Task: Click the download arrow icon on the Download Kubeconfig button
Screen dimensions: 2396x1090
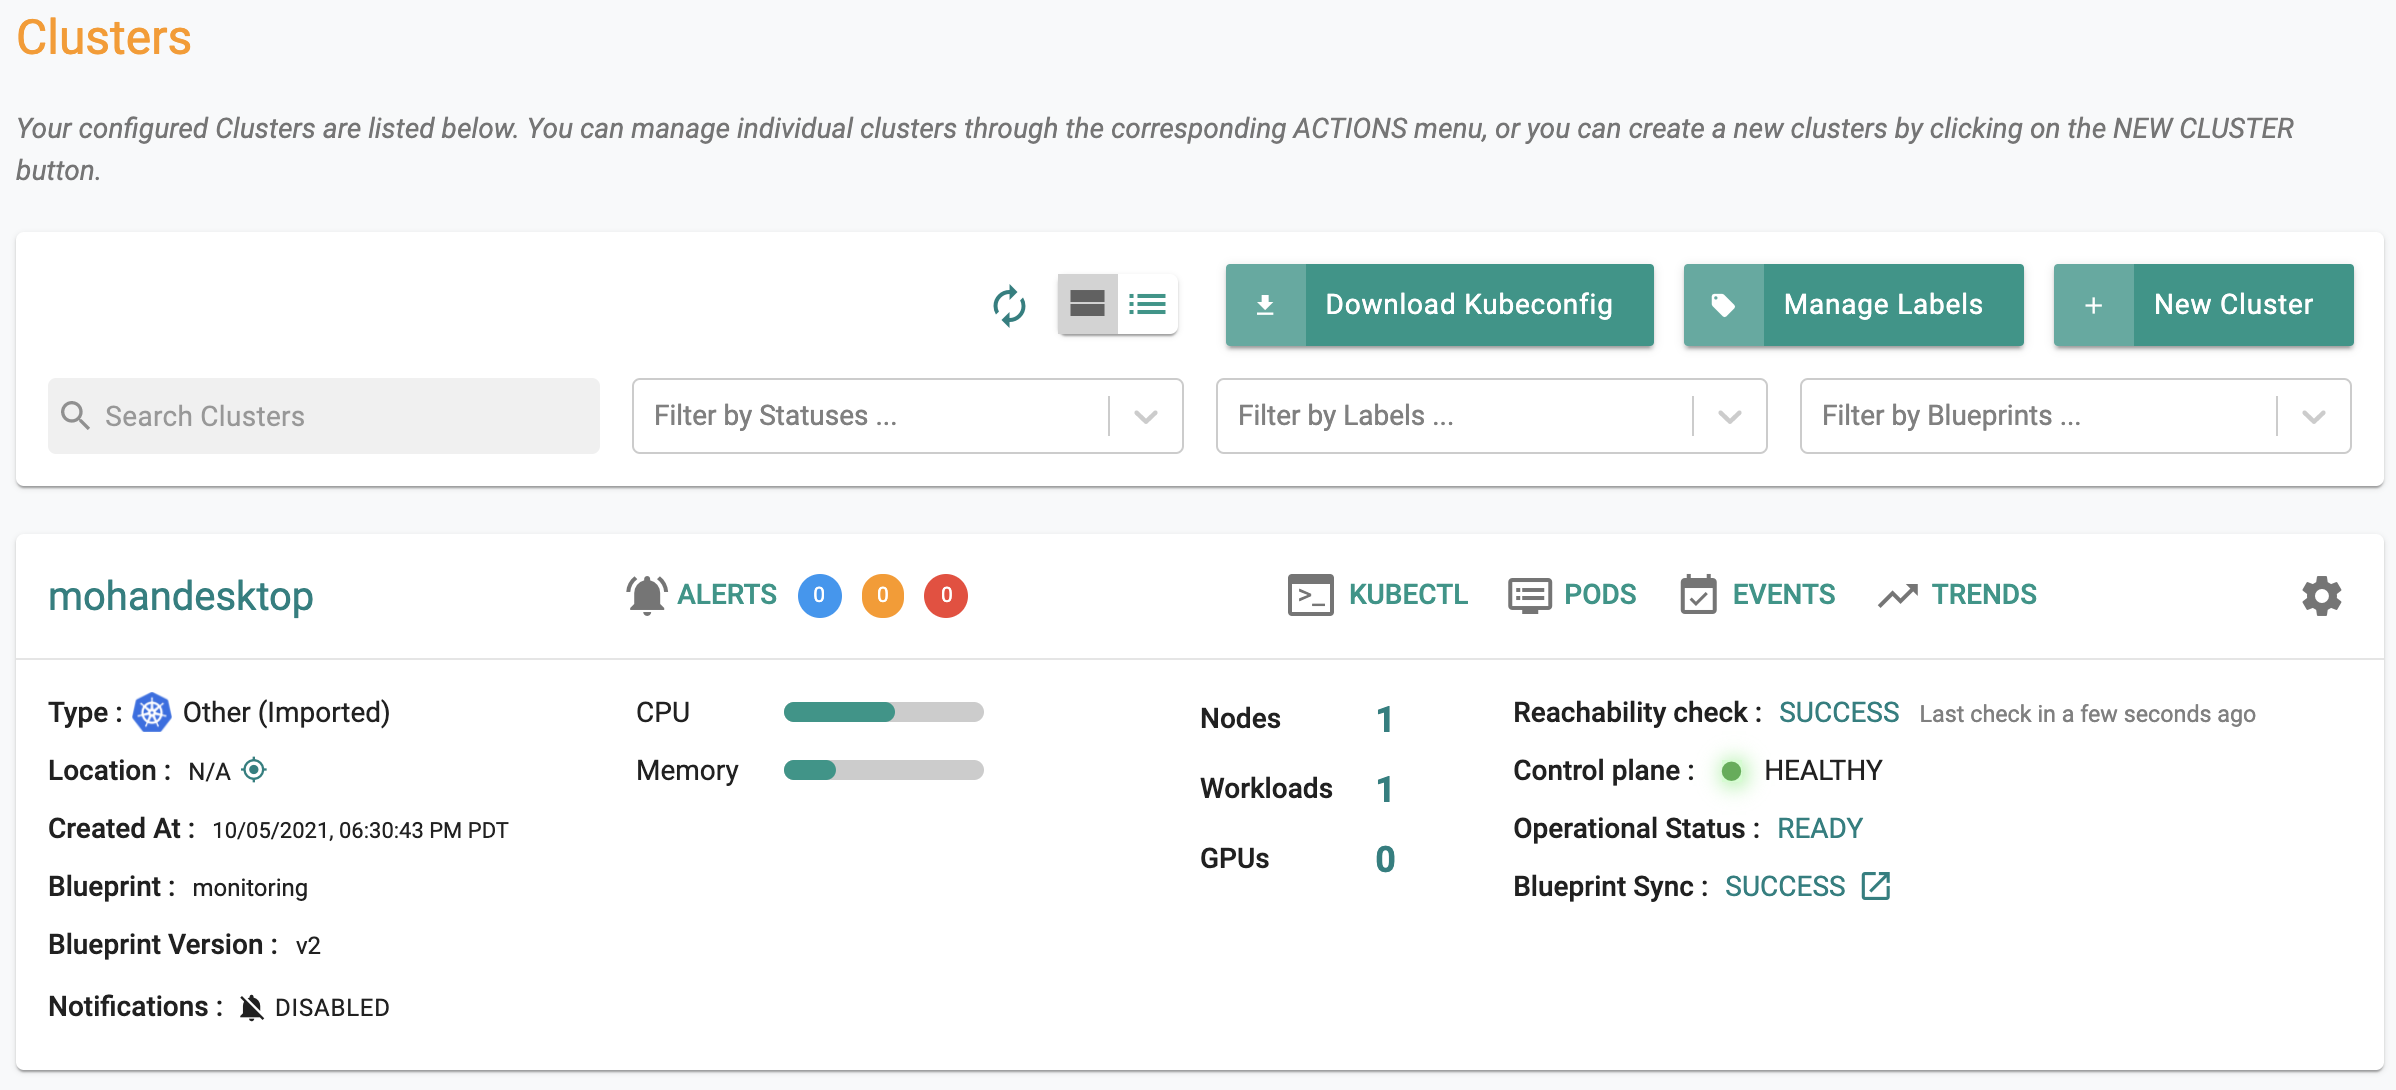Action: point(1265,305)
